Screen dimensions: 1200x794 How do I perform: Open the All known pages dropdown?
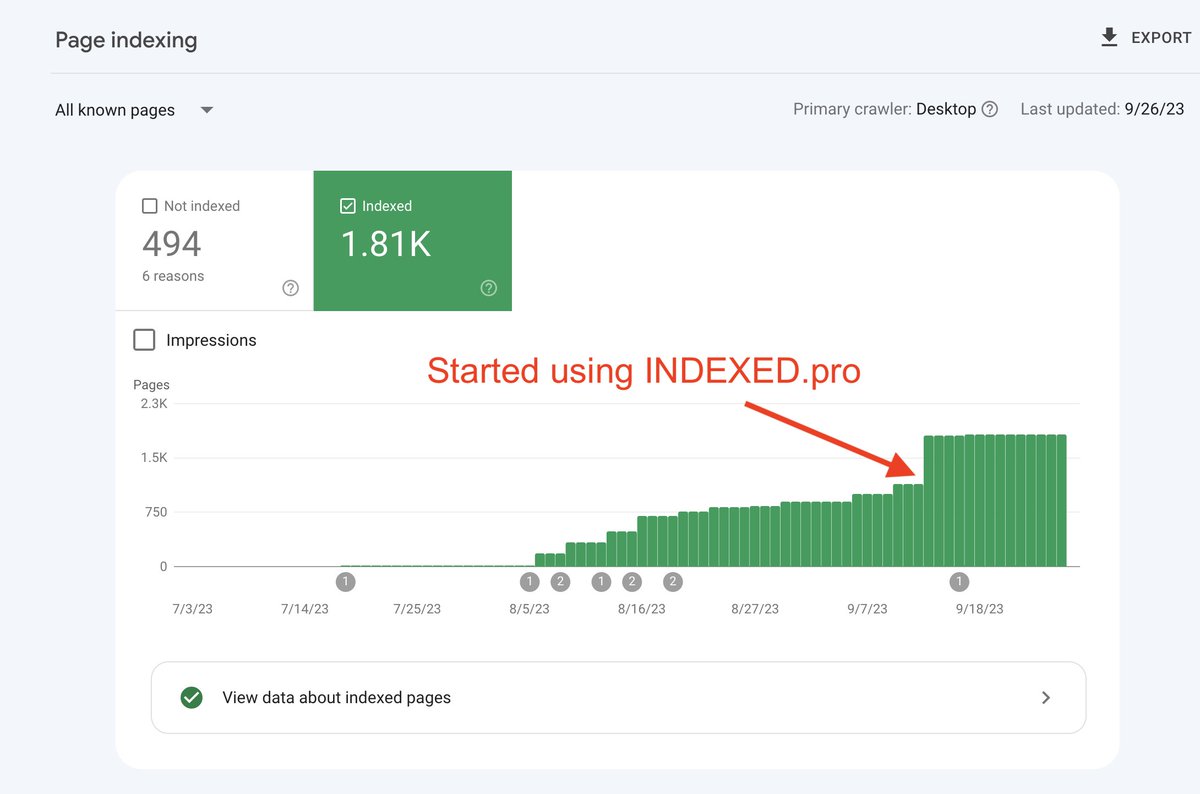point(135,110)
